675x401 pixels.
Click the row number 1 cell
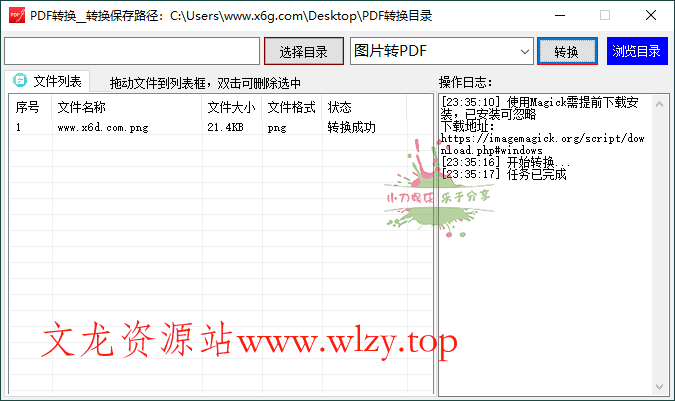point(19,127)
